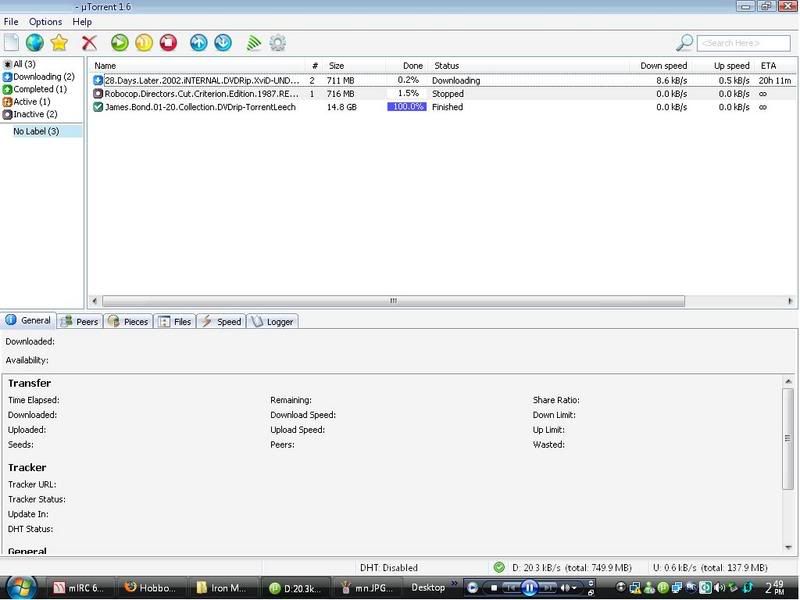
Task: Select the Downloading (2) category
Action: 43,77
